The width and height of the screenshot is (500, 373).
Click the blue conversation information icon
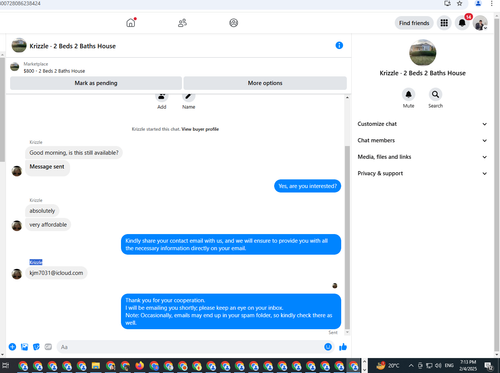[339, 45]
